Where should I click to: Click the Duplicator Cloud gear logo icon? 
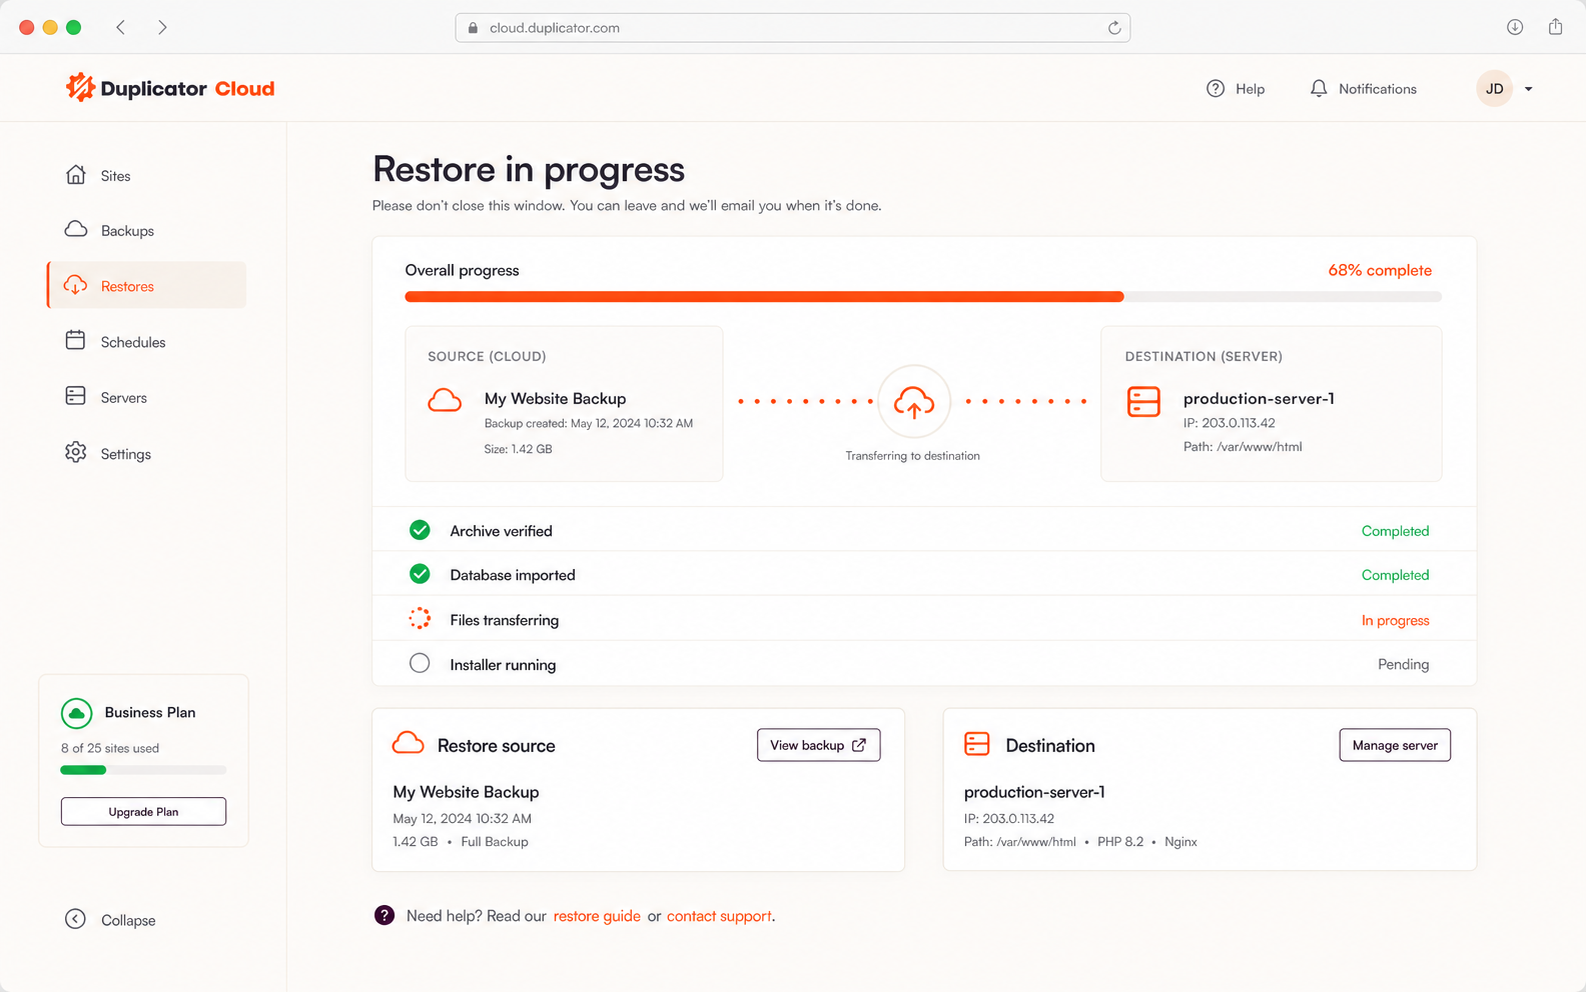click(x=79, y=88)
